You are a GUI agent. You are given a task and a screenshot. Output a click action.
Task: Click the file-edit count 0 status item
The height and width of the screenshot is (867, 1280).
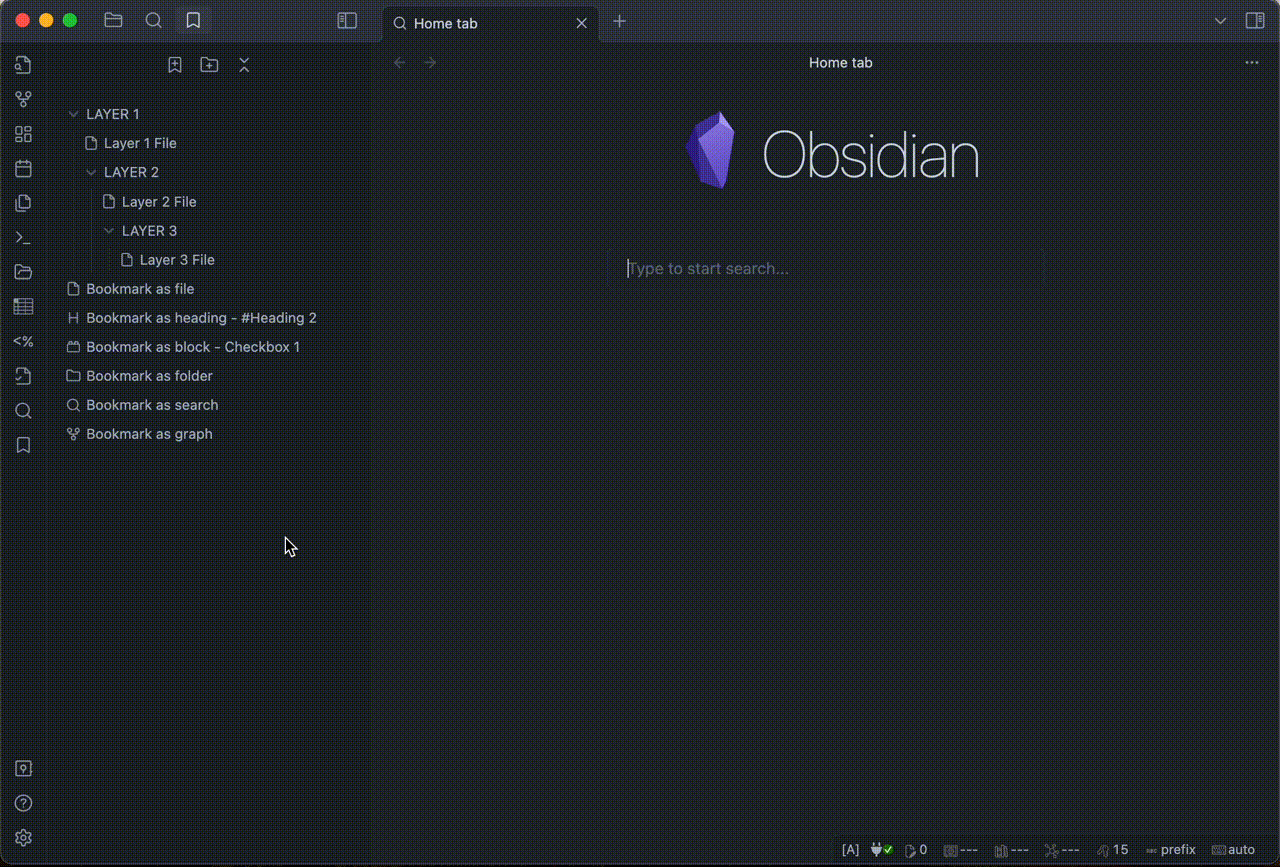(x=916, y=850)
